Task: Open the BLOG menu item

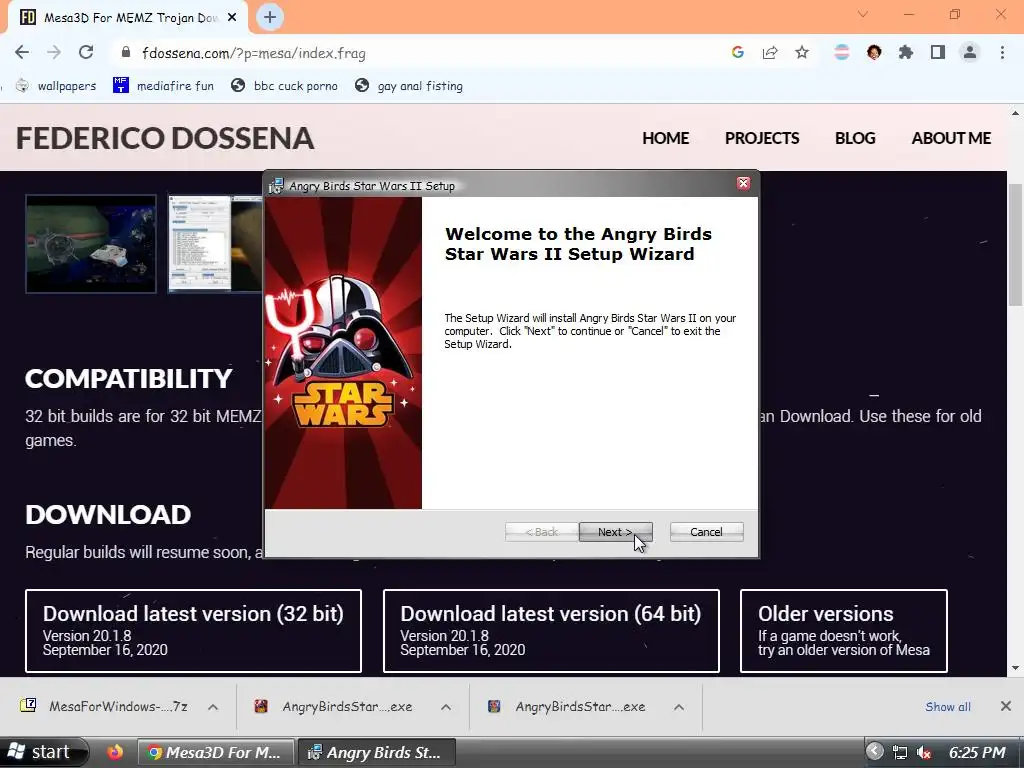Action: pos(855,138)
